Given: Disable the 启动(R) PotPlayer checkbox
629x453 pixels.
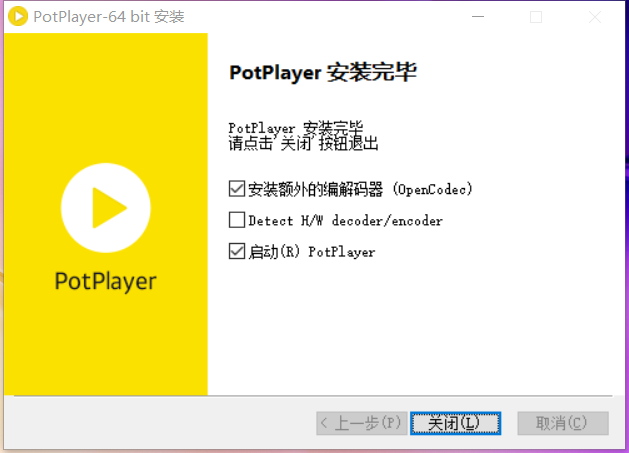Looking at the screenshot, I should tap(237, 252).
